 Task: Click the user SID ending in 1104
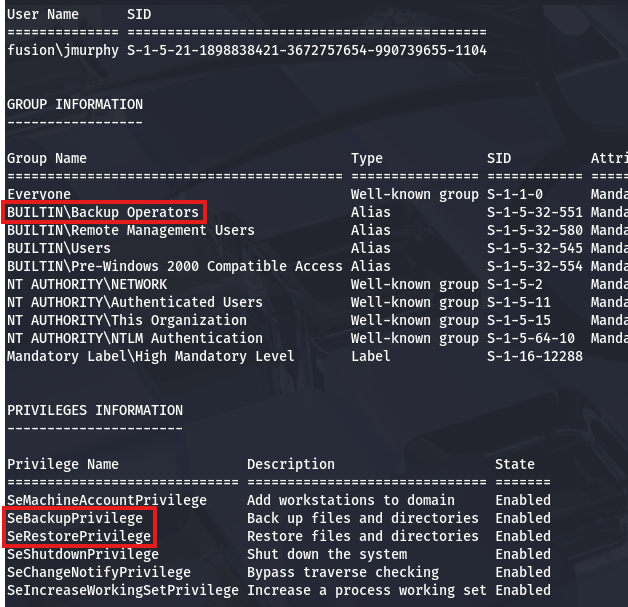(307, 49)
